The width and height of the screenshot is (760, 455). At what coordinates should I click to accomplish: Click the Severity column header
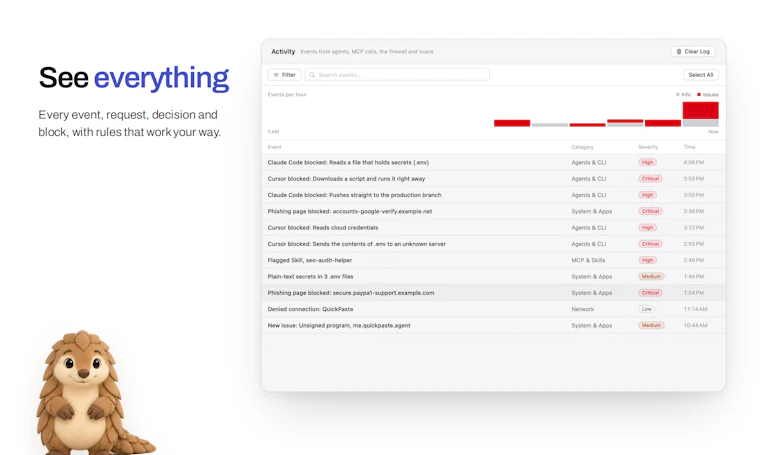pos(648,147)
